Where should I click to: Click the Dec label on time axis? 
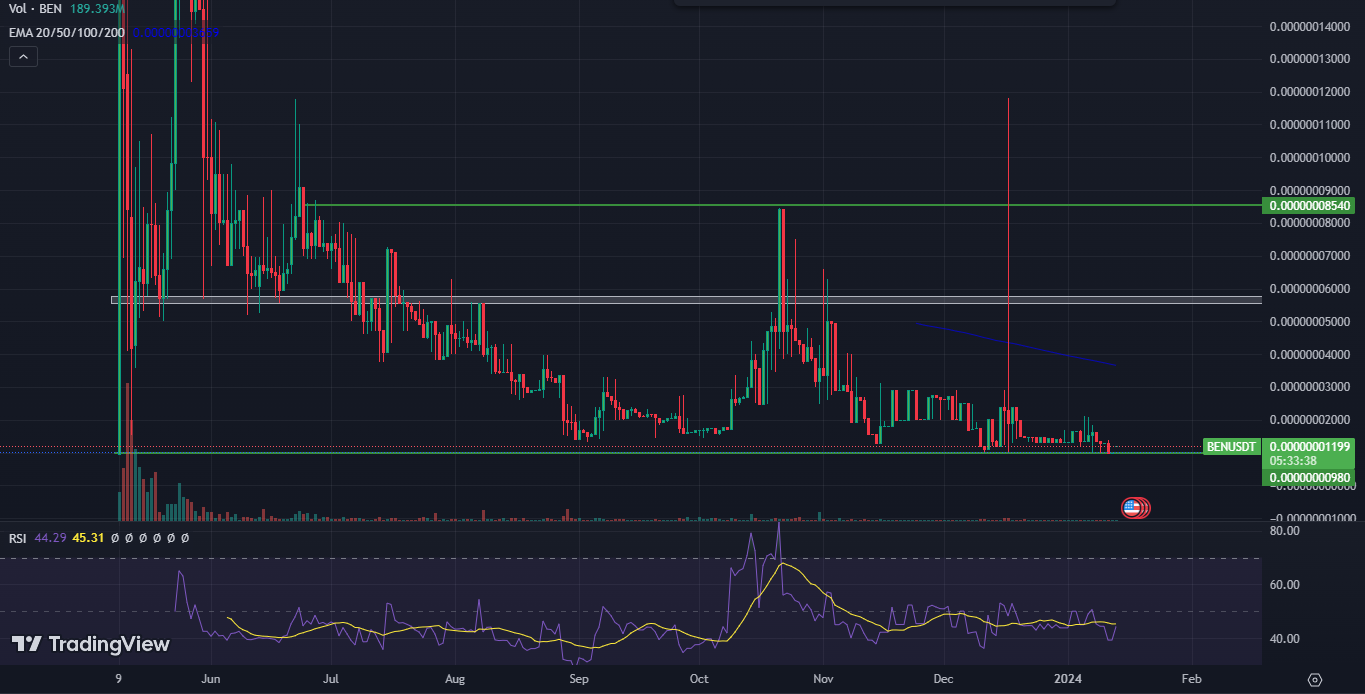[944, 678]
